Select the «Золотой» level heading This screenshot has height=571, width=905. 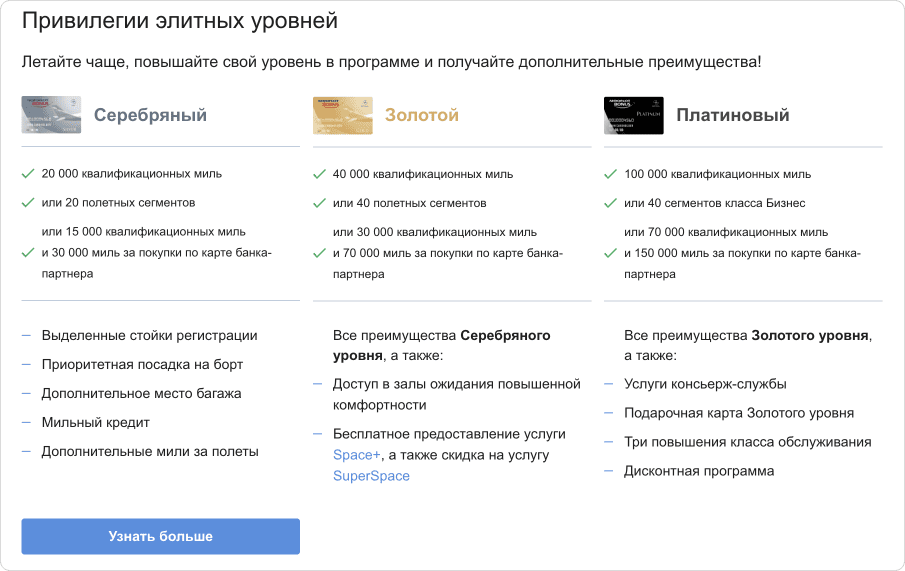coord(421,115)
